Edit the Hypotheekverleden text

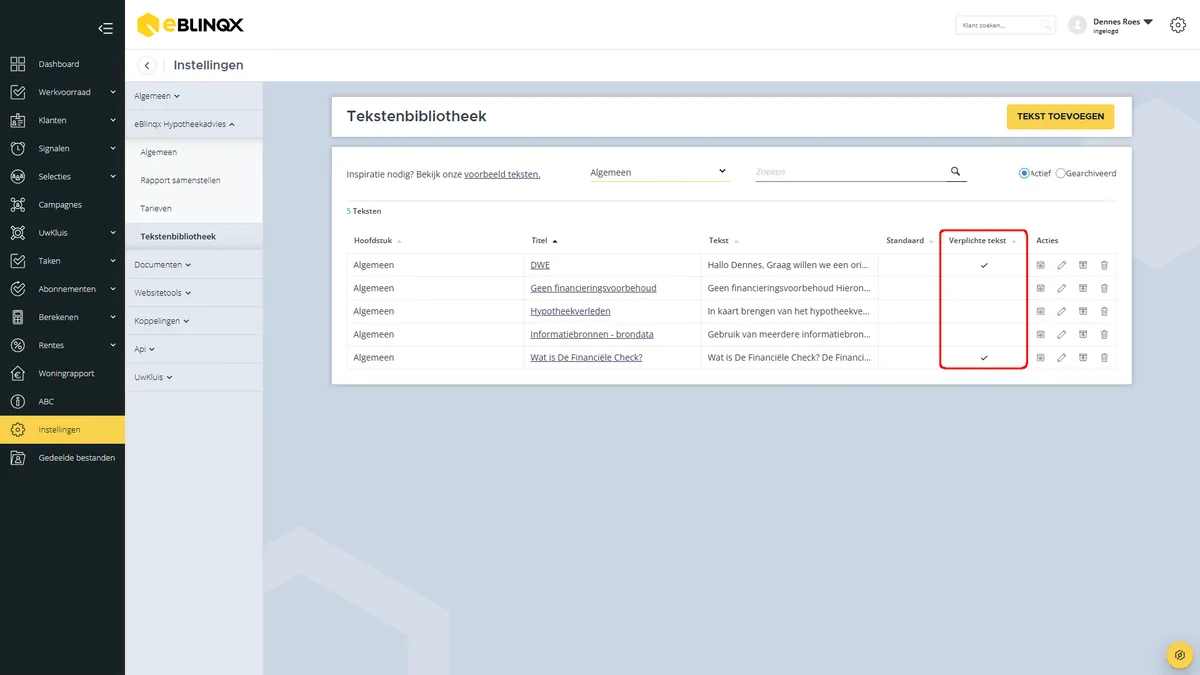coord(1061,311)
